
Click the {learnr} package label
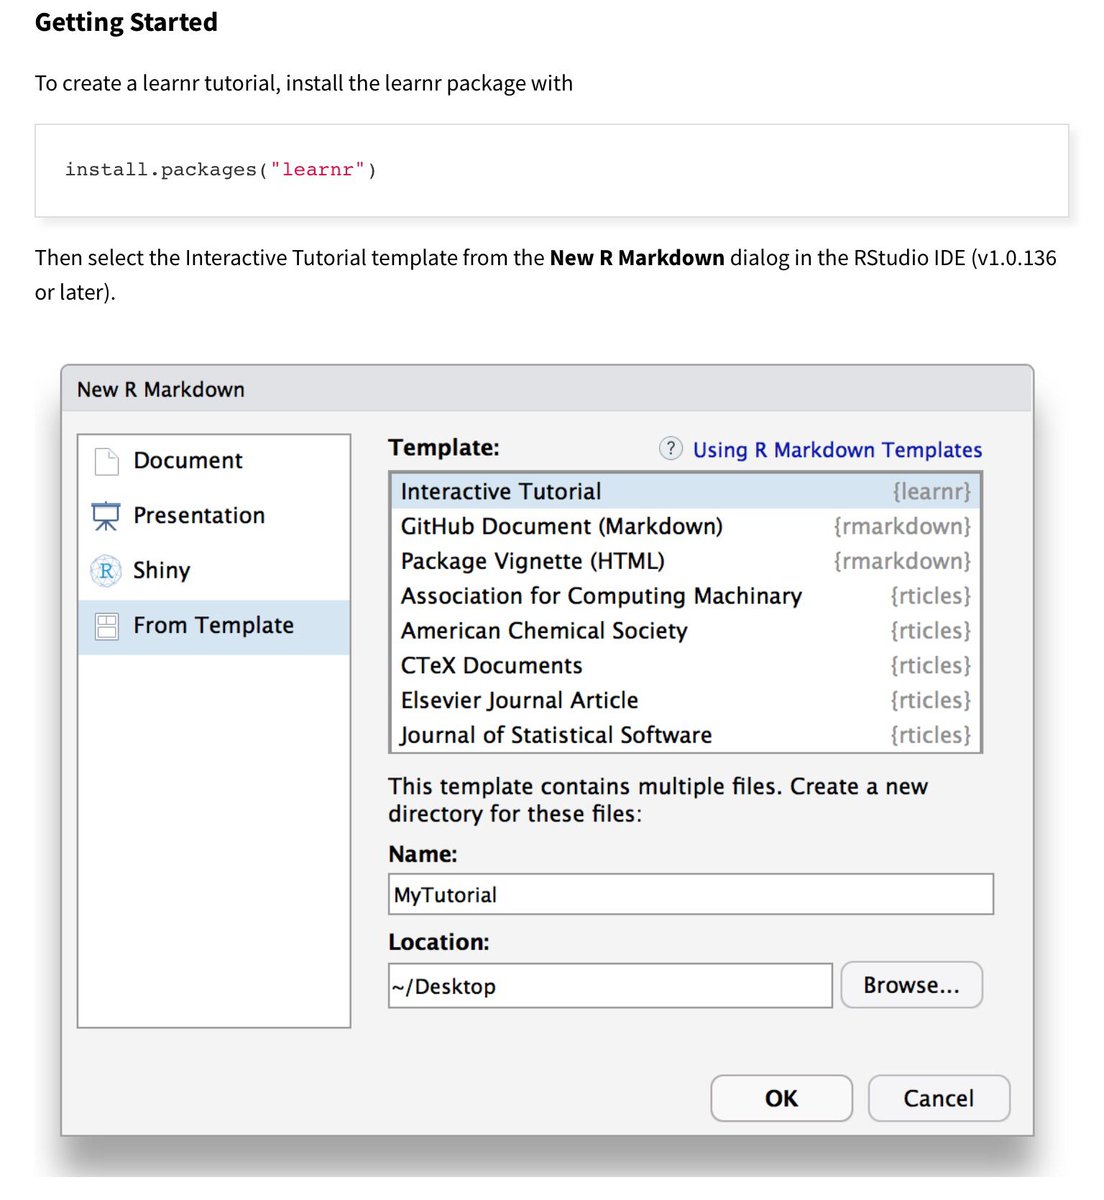click(931, 491)
